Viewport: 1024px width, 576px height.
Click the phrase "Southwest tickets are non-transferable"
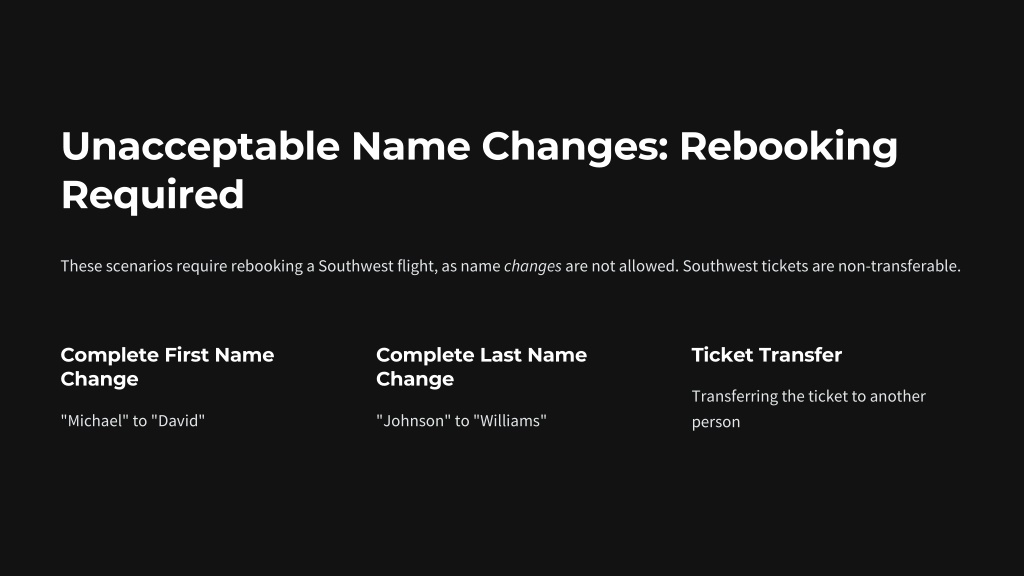coord(820,266)
